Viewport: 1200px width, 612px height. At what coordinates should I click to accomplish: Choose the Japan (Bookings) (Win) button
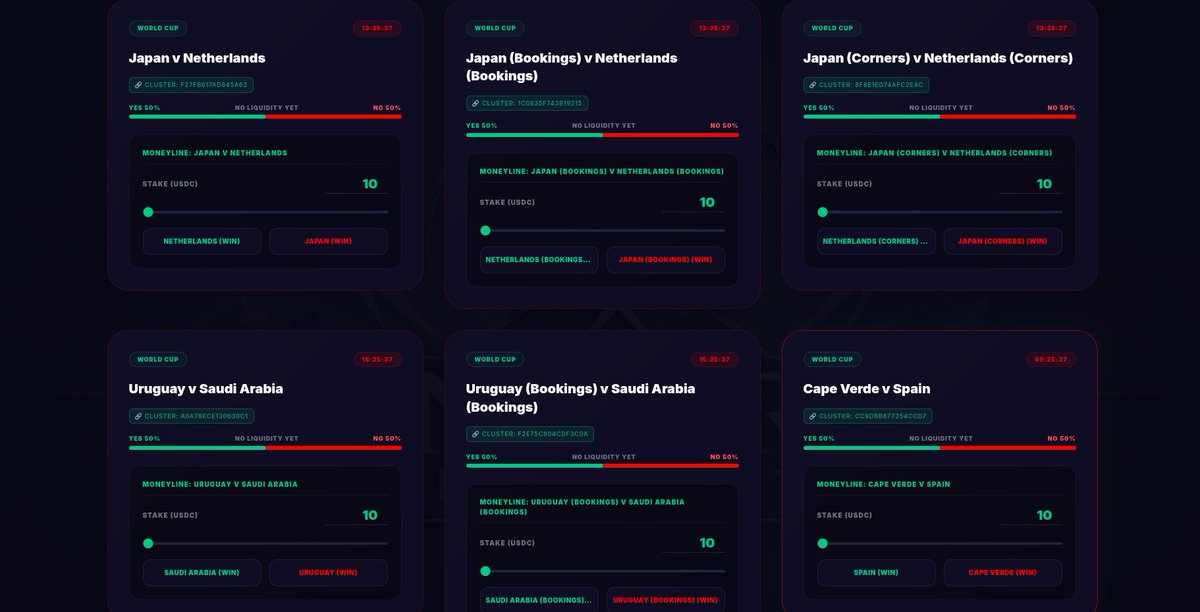(x=665, y=259)
